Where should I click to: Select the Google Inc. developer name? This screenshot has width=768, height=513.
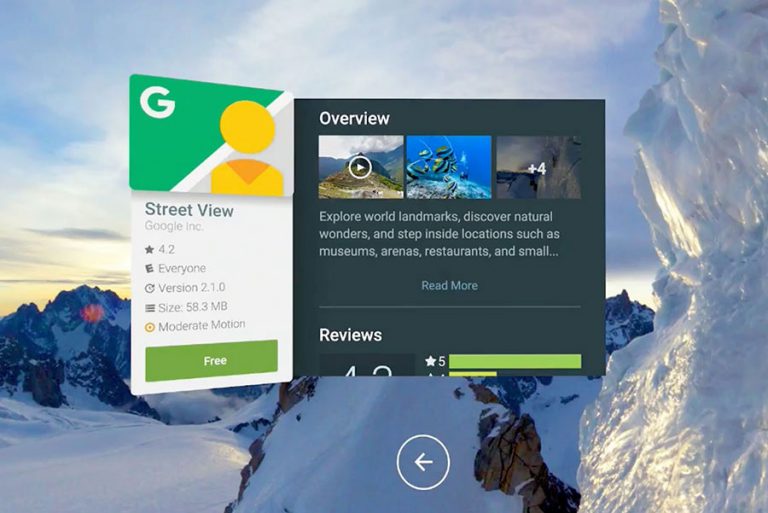[174, 227]
